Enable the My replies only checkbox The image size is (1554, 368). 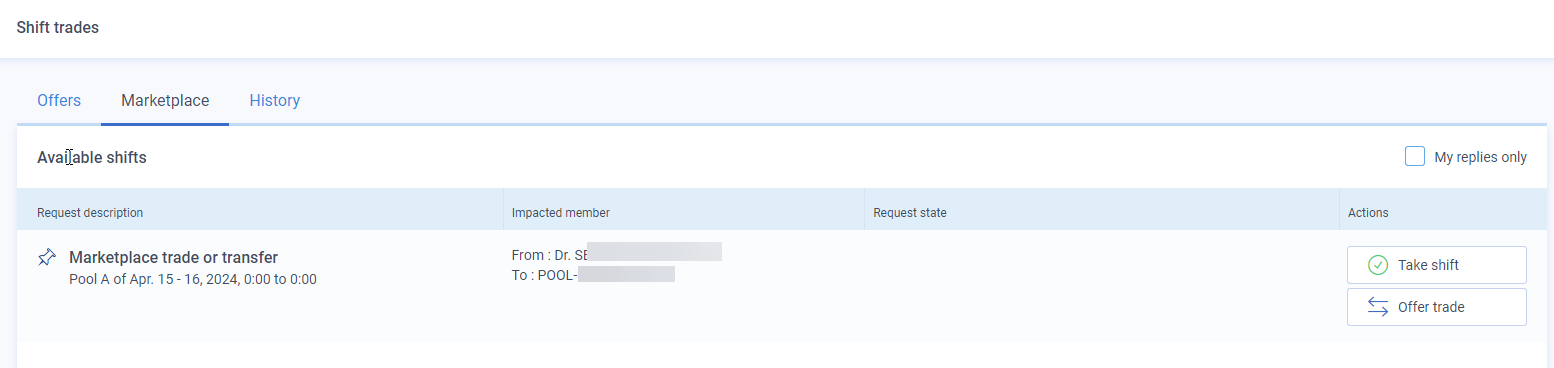(x=1414, y=156)
